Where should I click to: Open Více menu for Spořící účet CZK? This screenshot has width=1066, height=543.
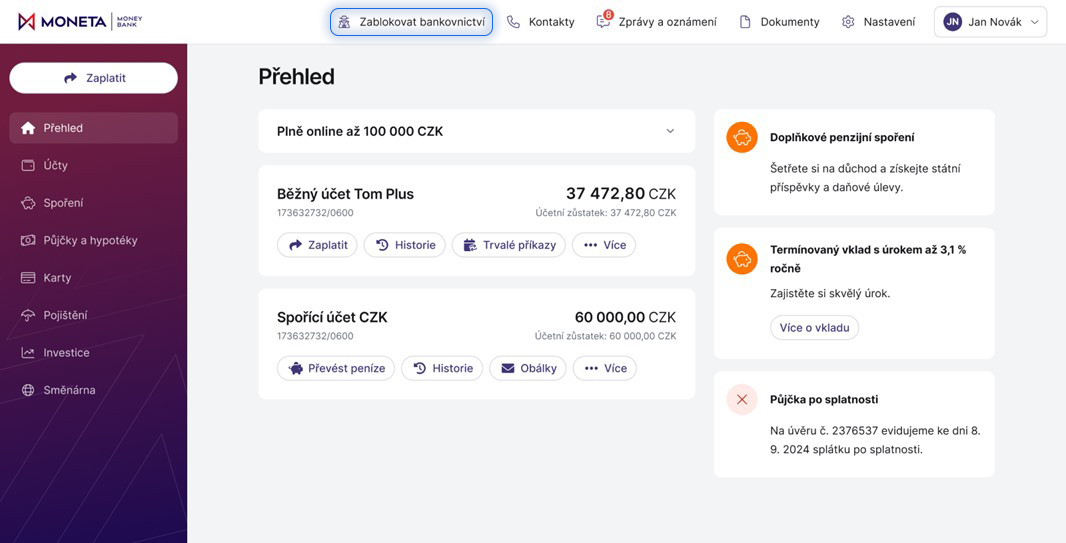[604, 368]
